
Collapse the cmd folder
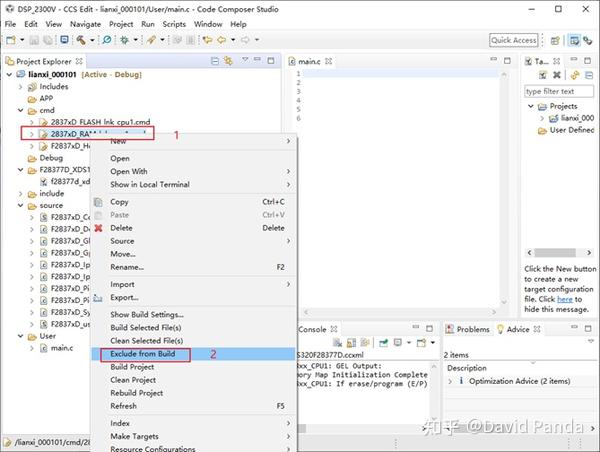point(19,110)
